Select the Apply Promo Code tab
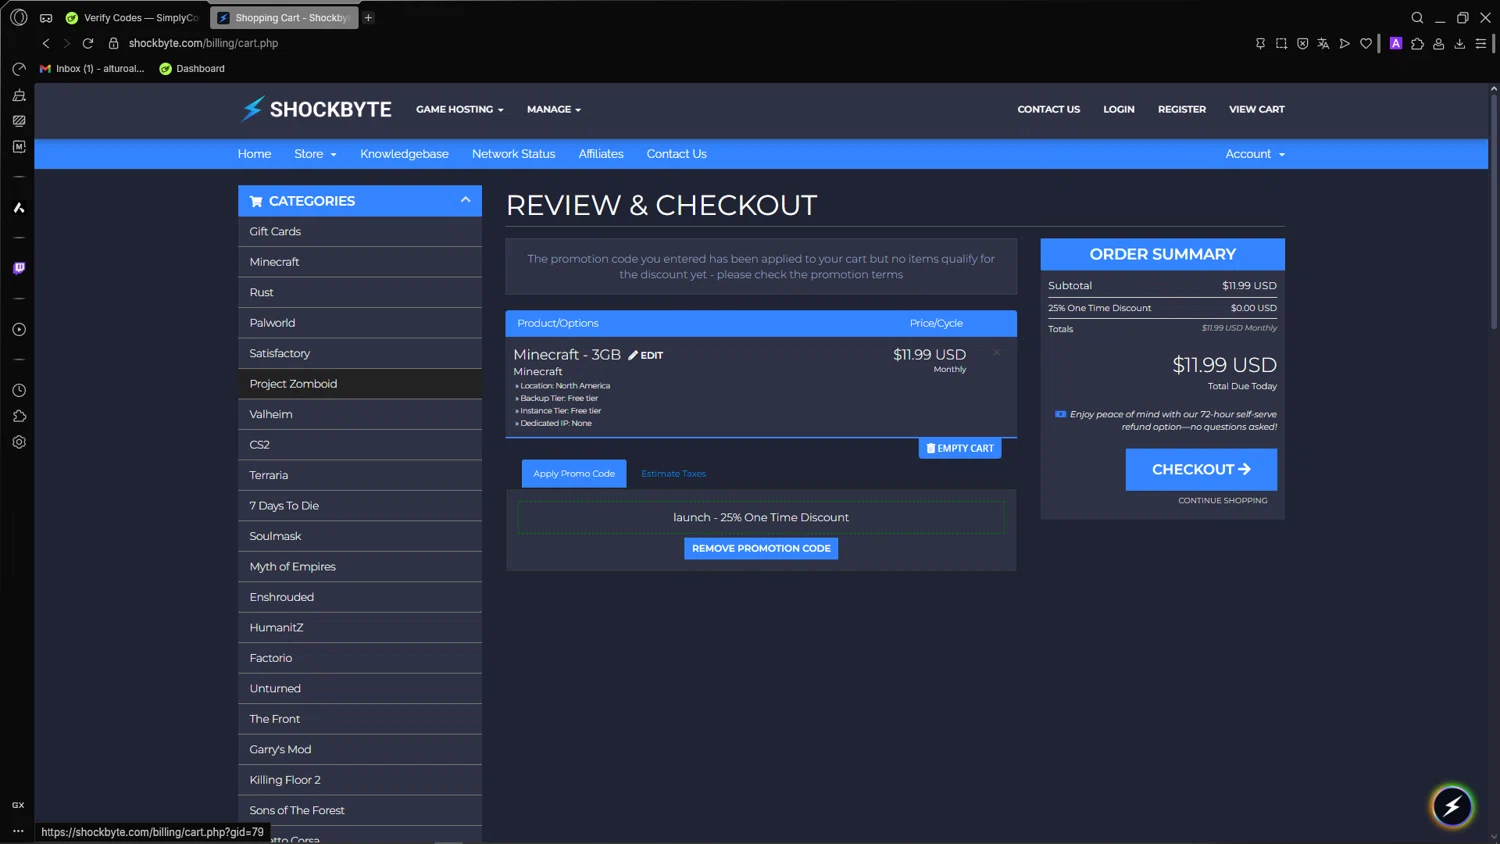The height and width of the screenshot is (844, 1500). click(574, 473)
